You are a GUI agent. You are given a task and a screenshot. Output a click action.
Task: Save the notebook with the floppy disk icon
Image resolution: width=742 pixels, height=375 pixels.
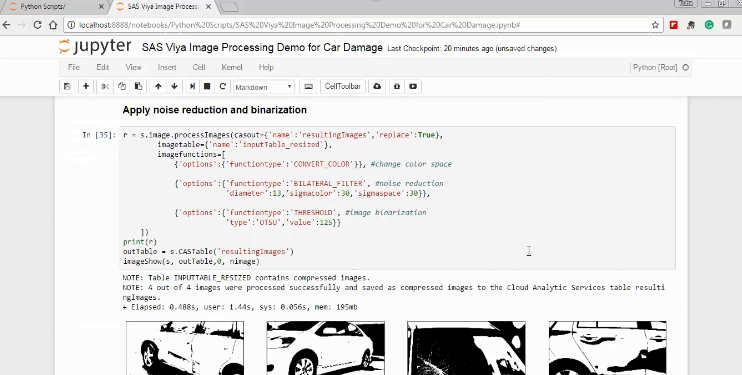[x=67, y=86]
